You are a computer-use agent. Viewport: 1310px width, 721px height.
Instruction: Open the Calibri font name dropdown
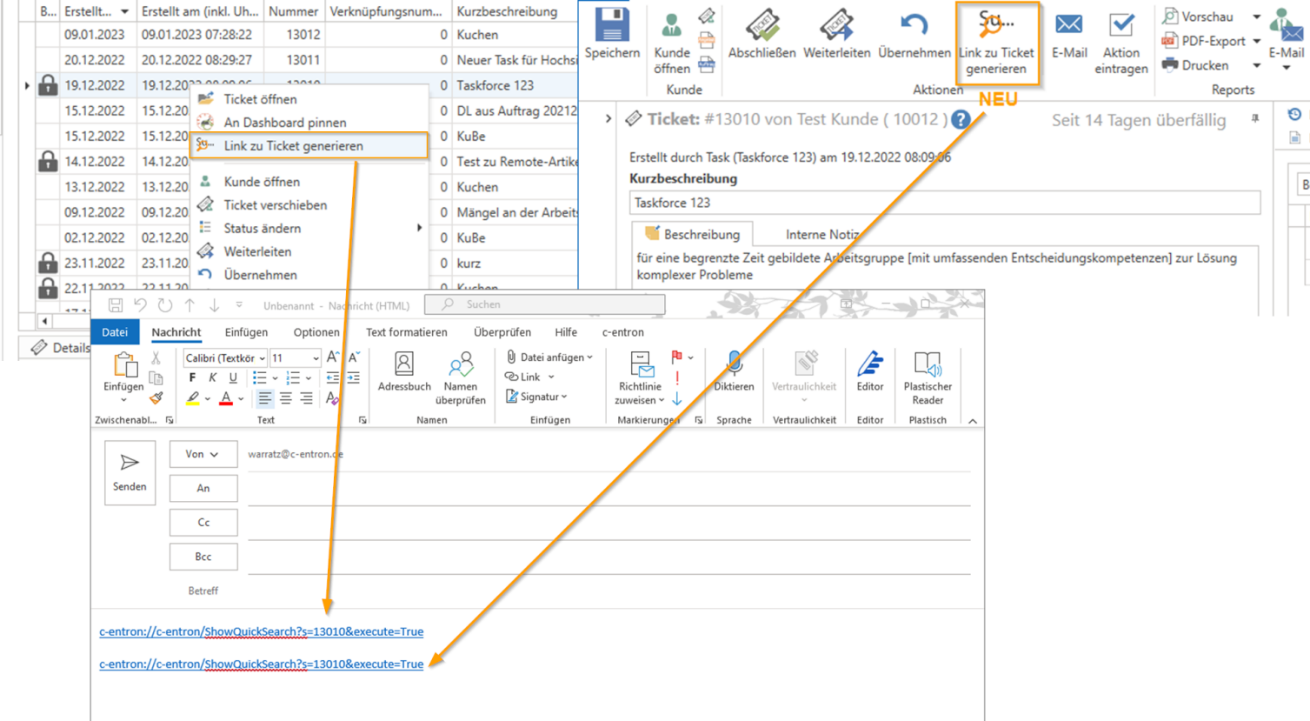click(225, 358)
